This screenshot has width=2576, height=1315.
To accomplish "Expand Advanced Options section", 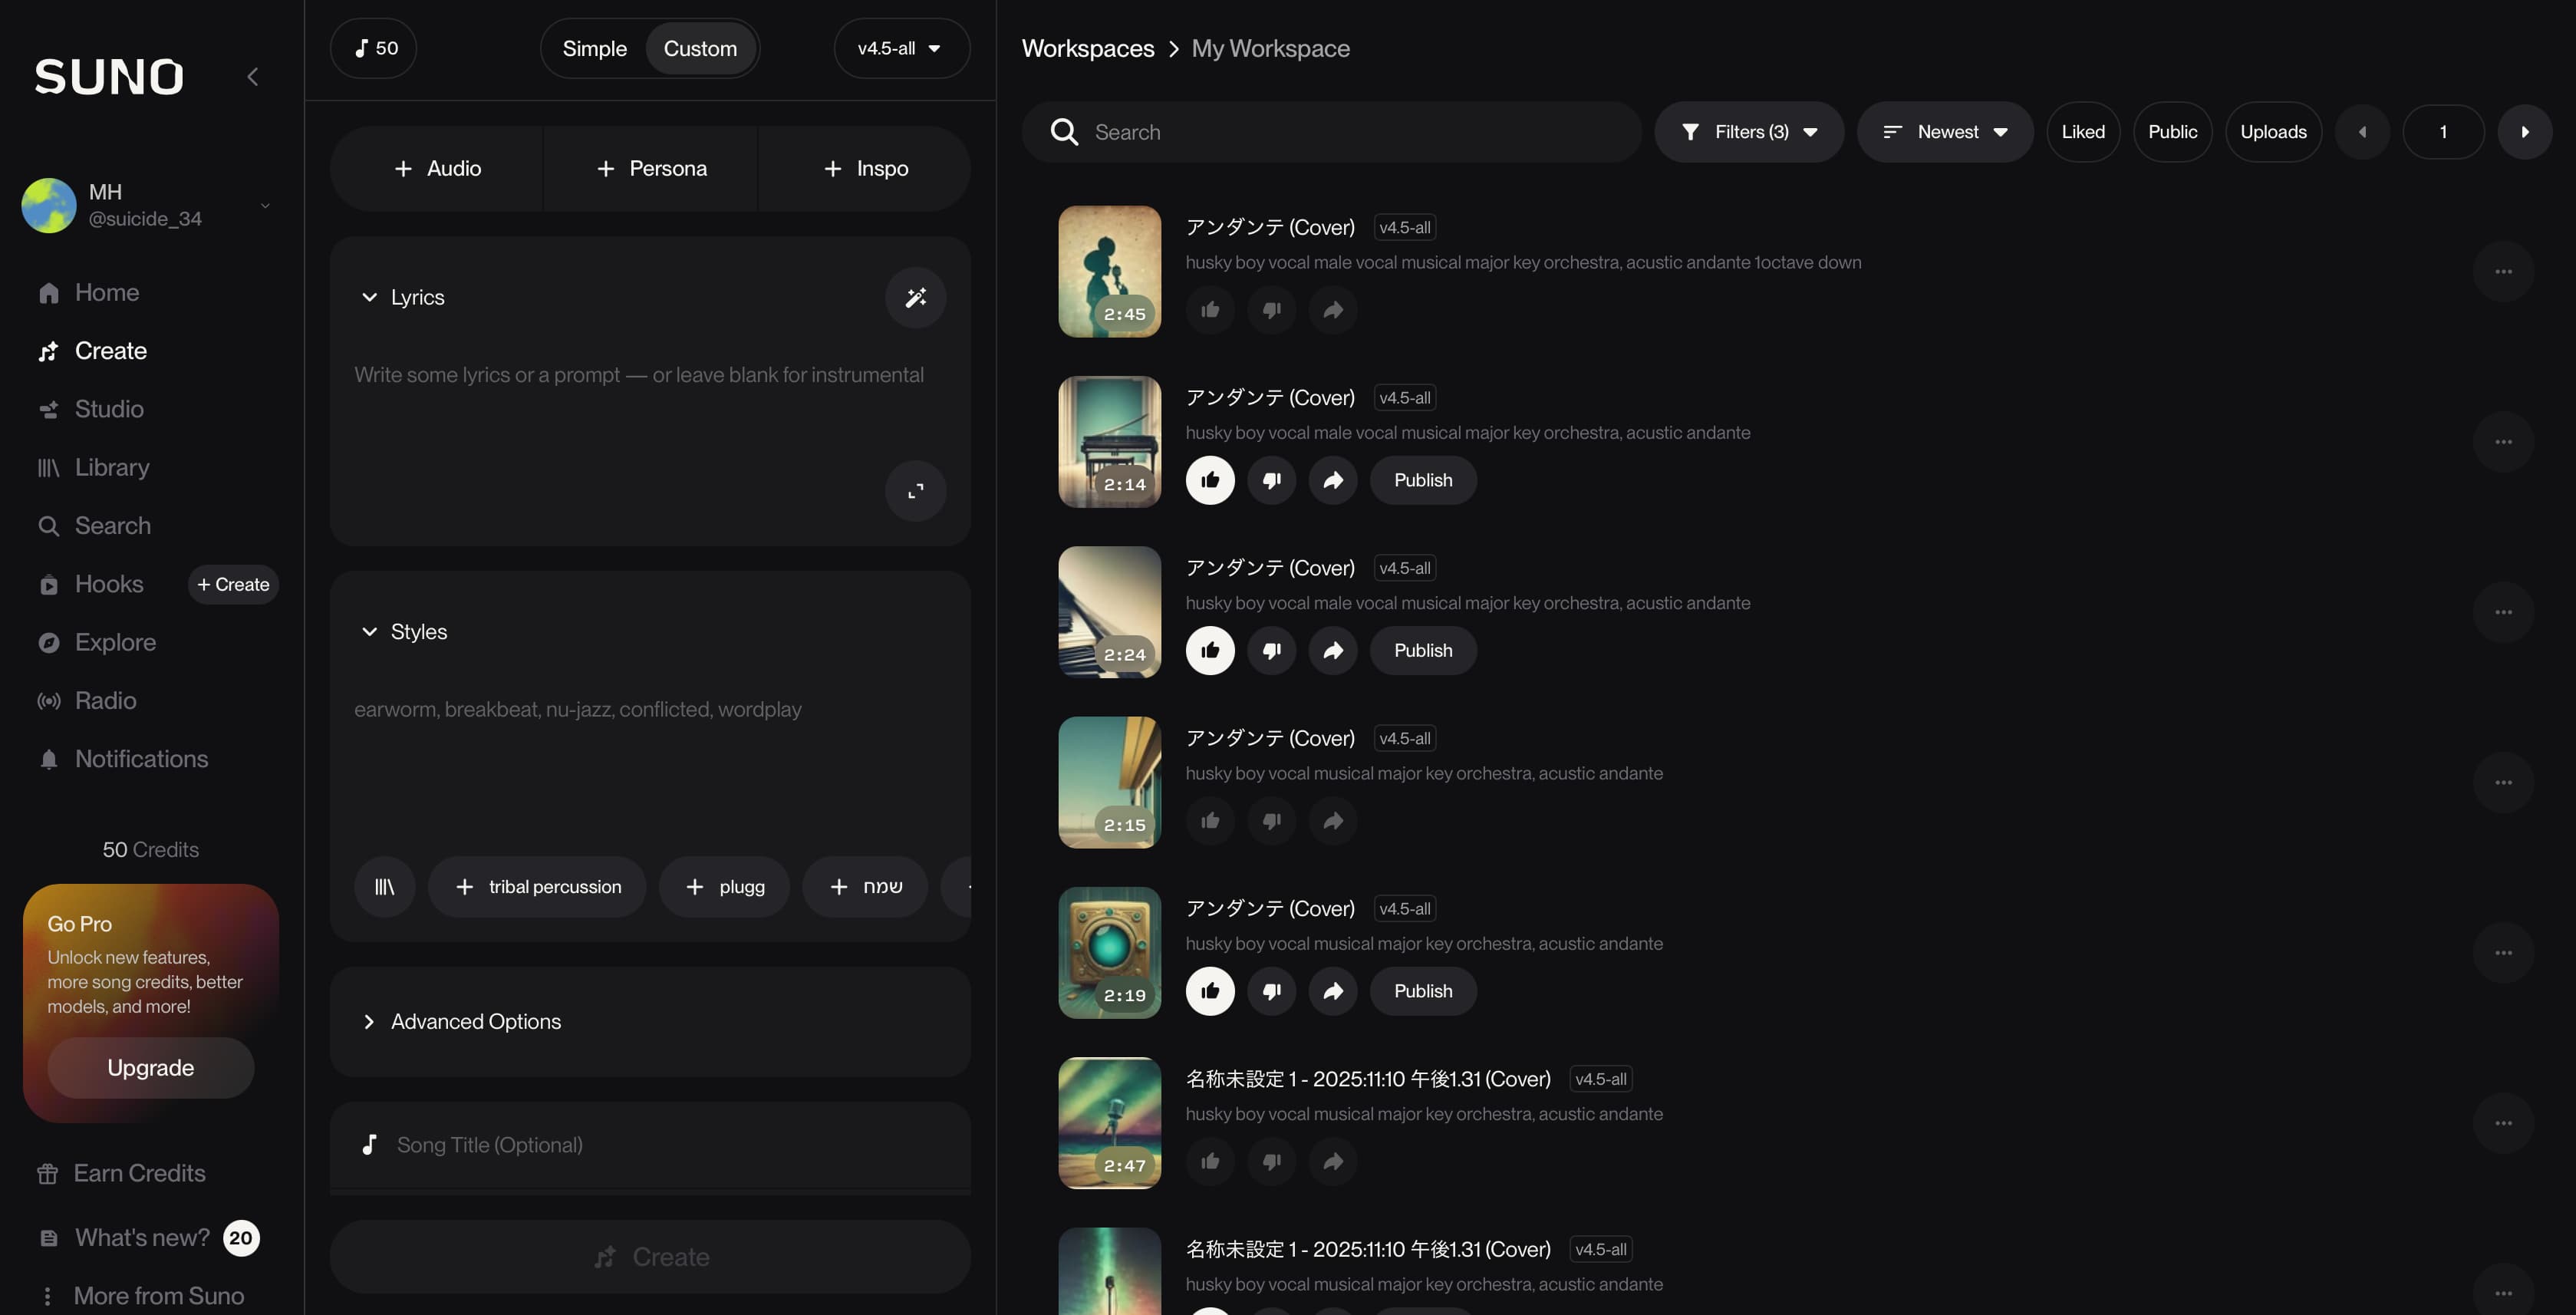I will 475,1021.
